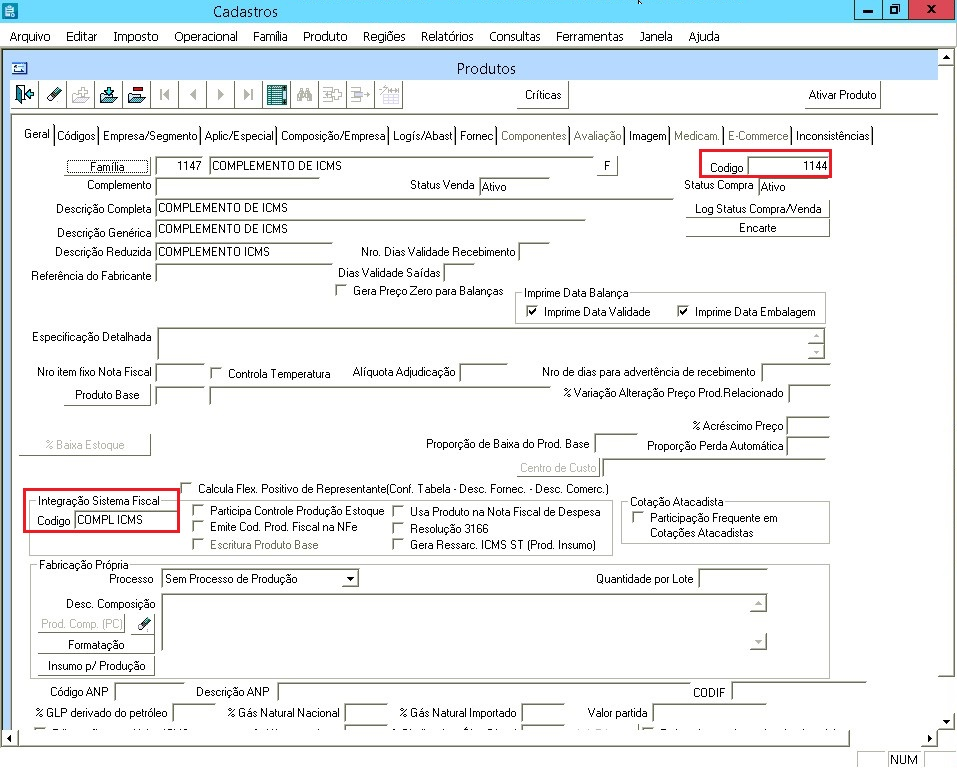Go to previous record arrow
Image resolution: width=957 pixels, height=768 pixels.
pos(193,95)
